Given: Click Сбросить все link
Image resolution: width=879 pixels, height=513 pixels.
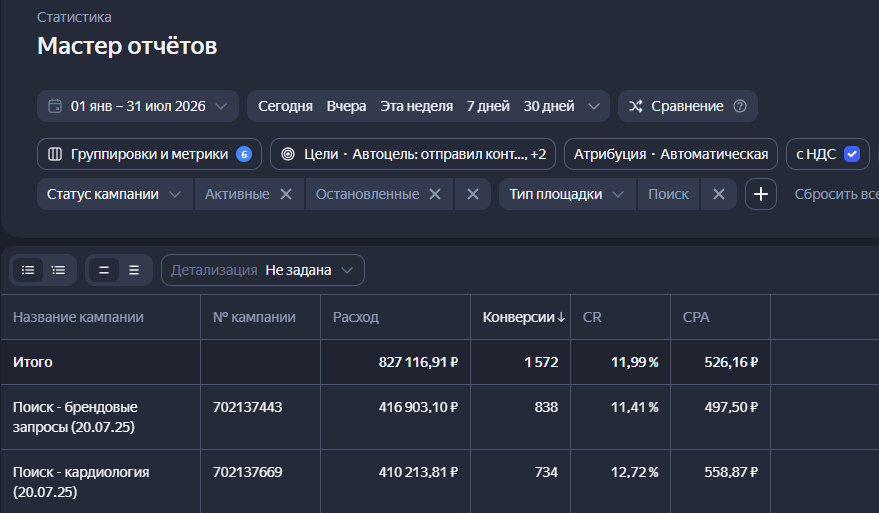Looking at the screenshot, I should click(x=836, y=194).
